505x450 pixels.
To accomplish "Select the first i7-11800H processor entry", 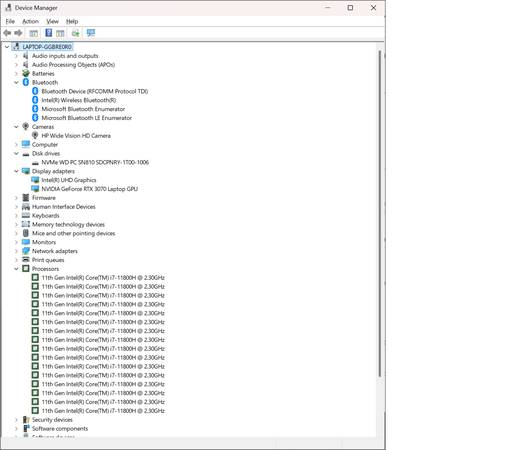I will 103,278.
